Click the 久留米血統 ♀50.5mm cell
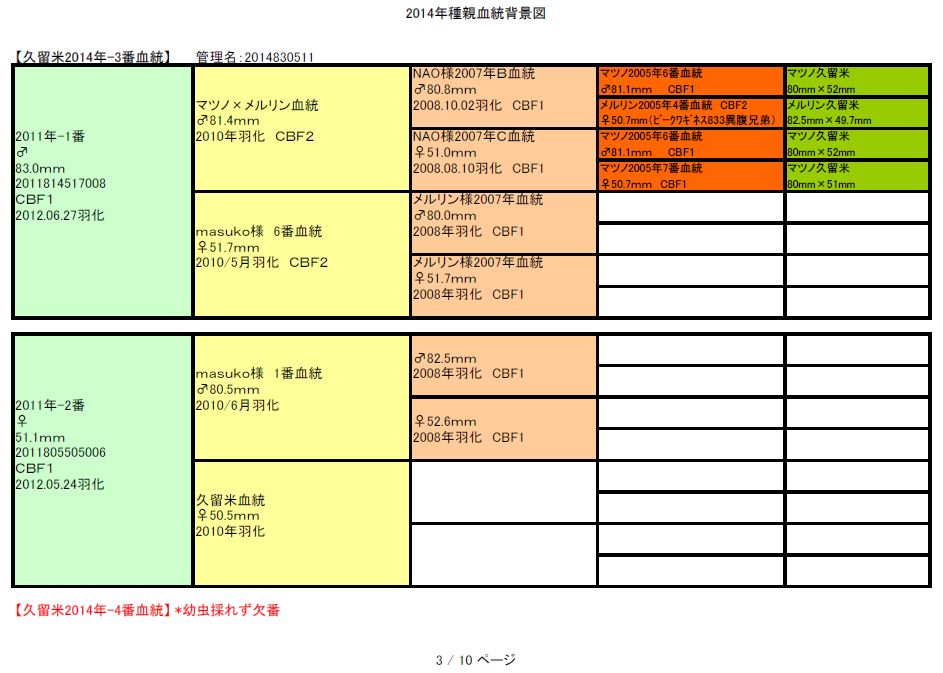 [x=301, y=523]
